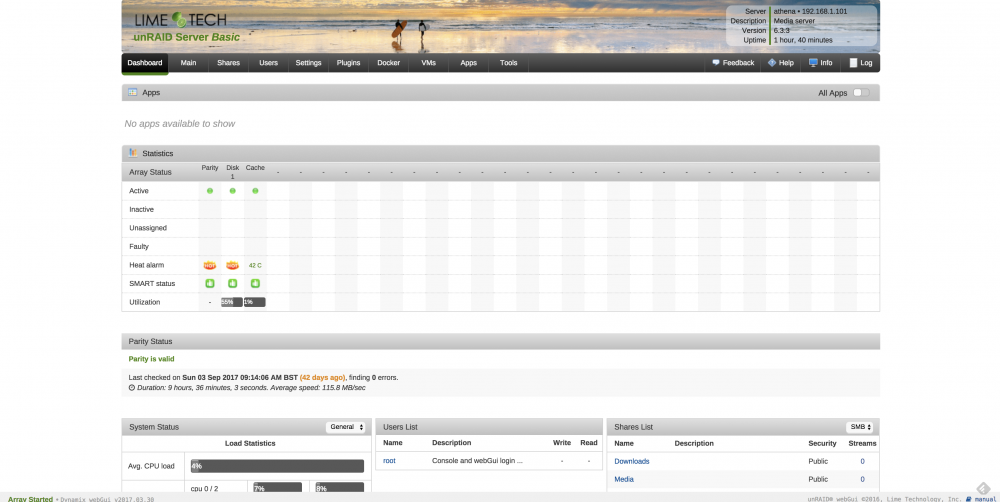Click the cpu 0 load bar 7%
Screen dimensions: 1000x502
point(277,488)
